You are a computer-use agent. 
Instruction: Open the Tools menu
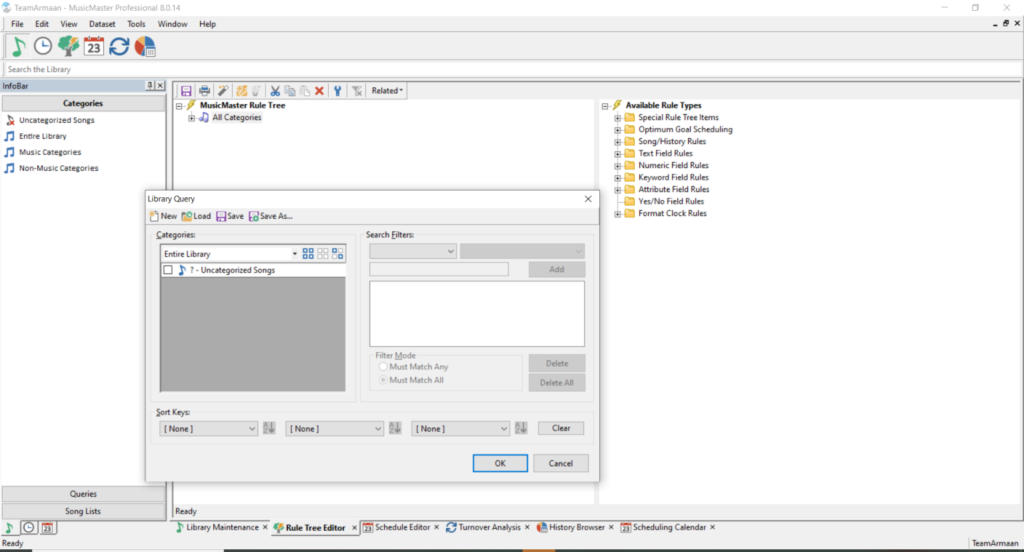point(136,24)
